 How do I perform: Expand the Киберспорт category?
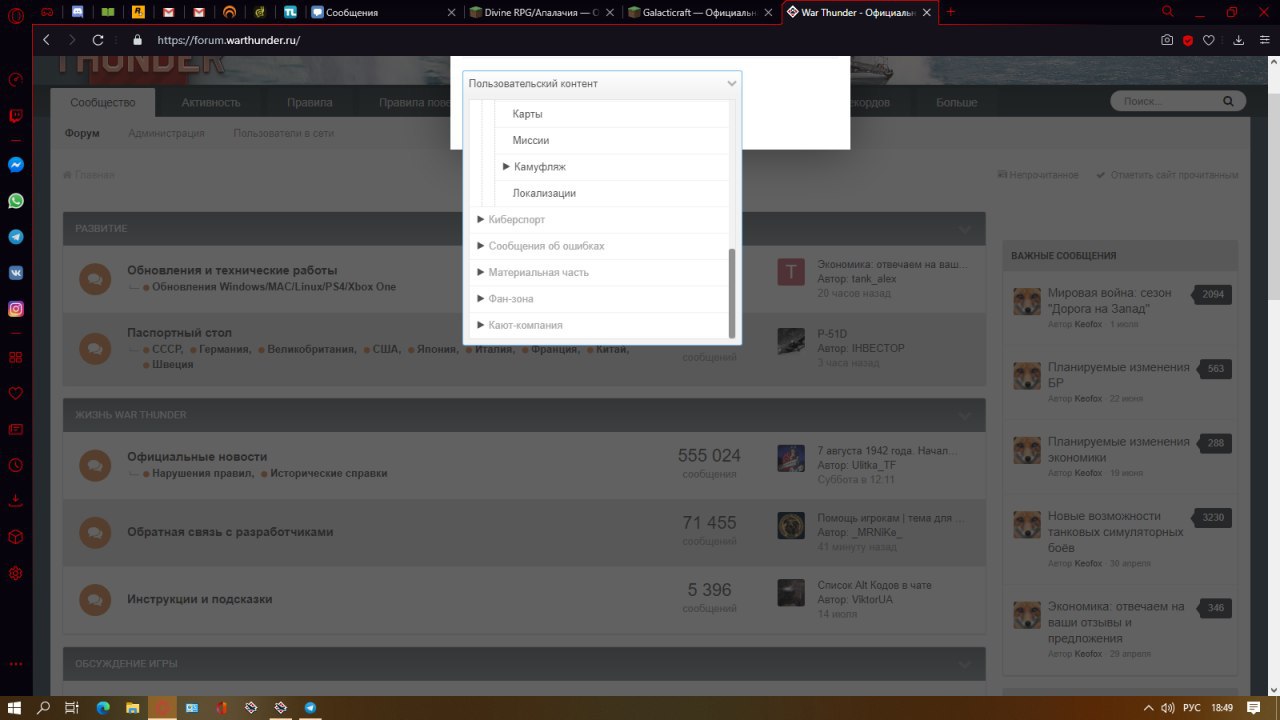click(x=481, y=219)
